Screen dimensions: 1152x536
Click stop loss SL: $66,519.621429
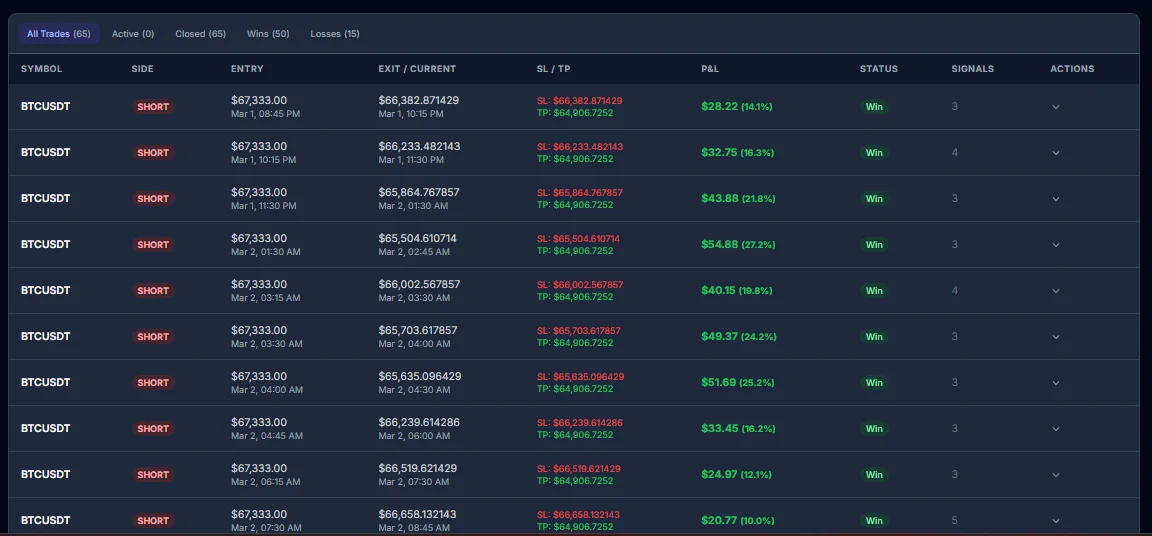click(579, 468)
